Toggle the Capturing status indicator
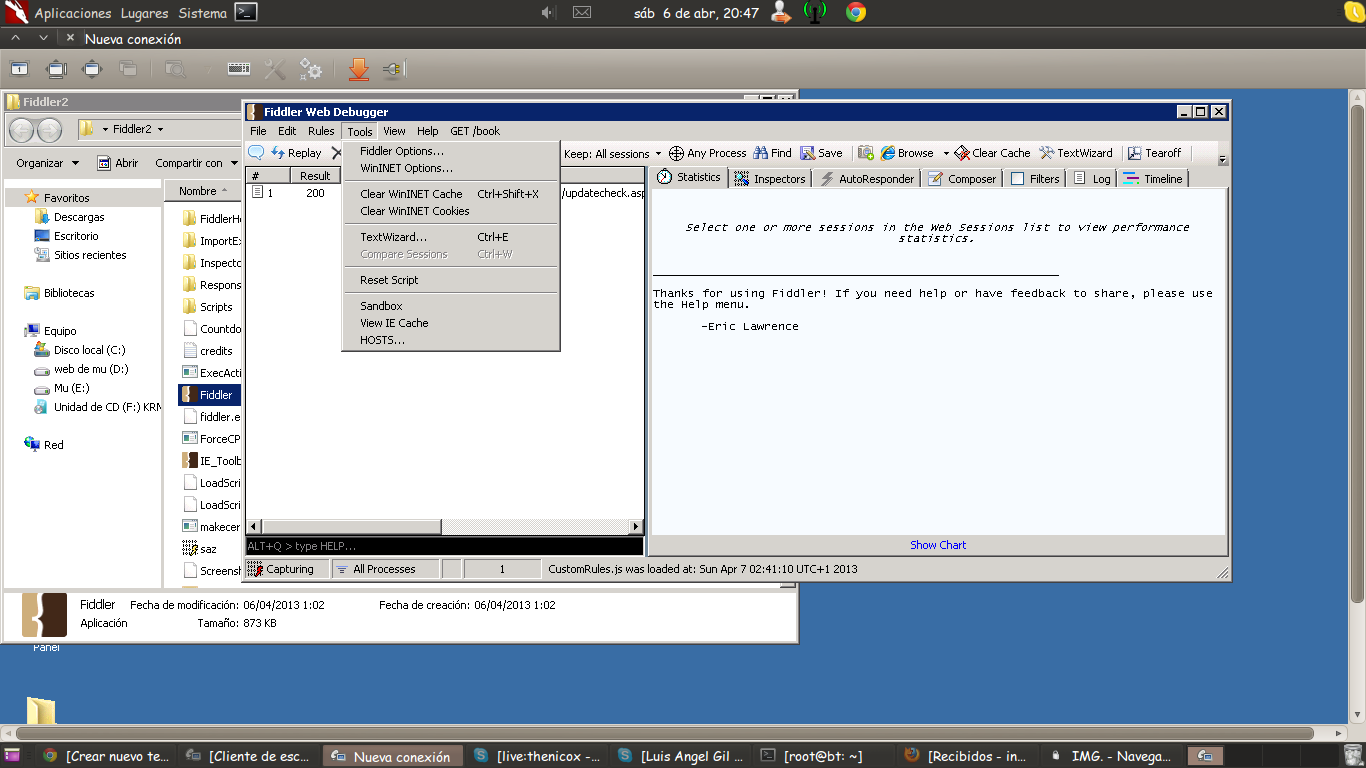1366x768 pixels. (287, 569)
